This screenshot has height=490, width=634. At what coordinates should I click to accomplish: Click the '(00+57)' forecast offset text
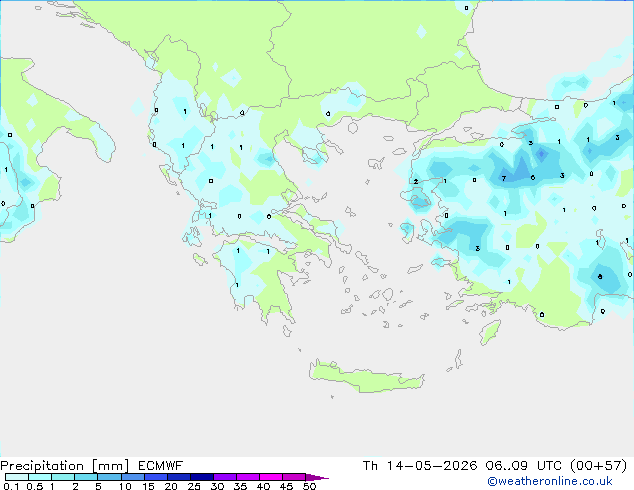click(599, 466)
